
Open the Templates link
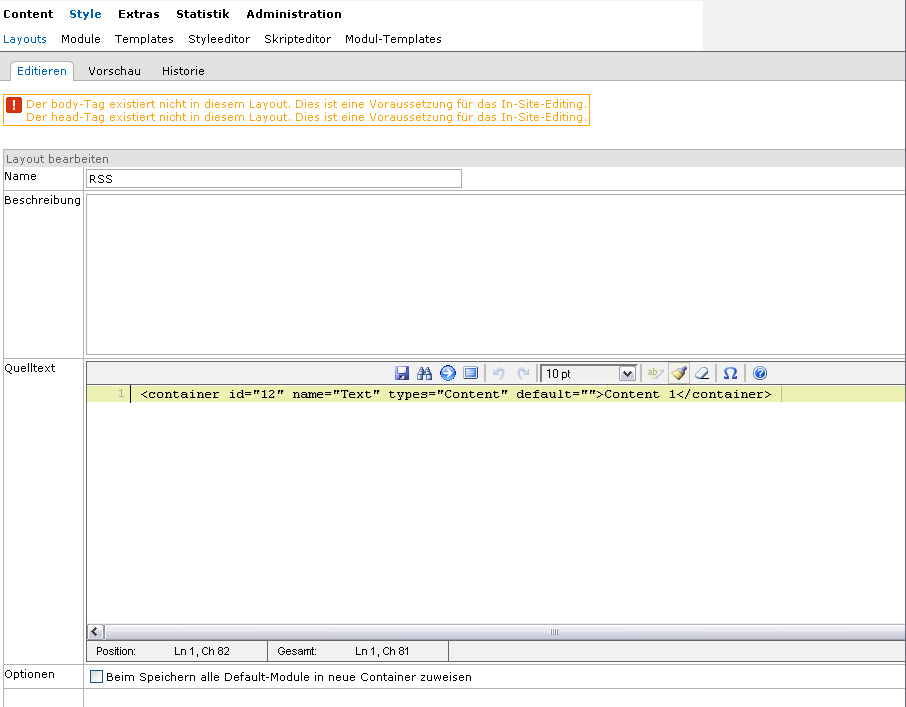[x=144, y=39]
